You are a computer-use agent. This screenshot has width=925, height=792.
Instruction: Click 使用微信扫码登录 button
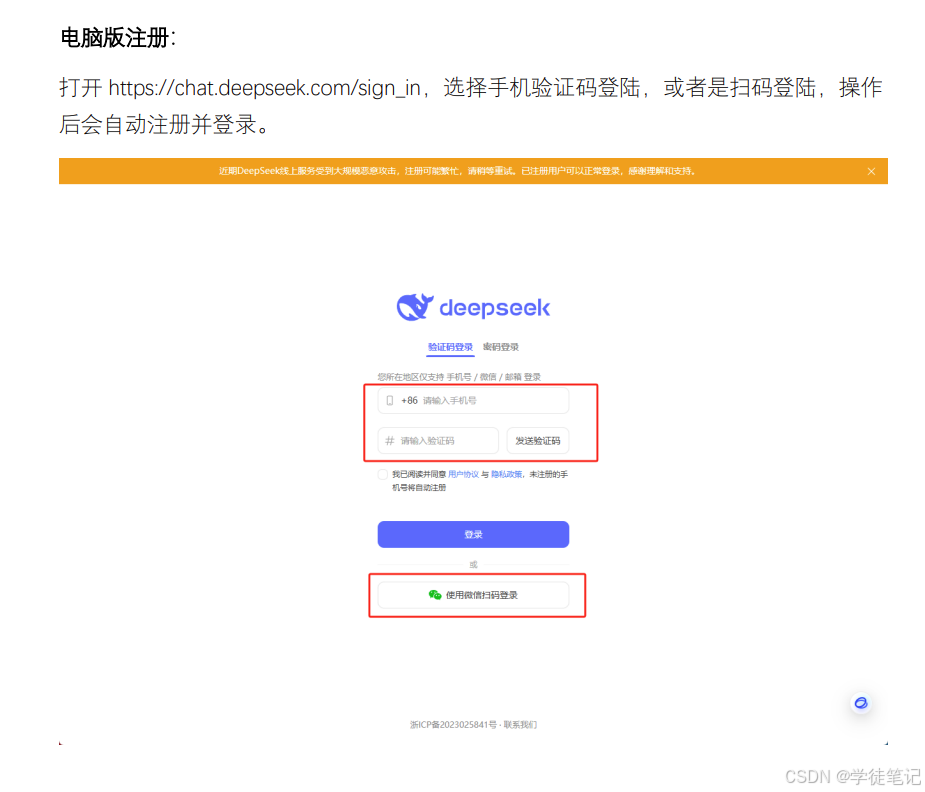coord(473,595)
